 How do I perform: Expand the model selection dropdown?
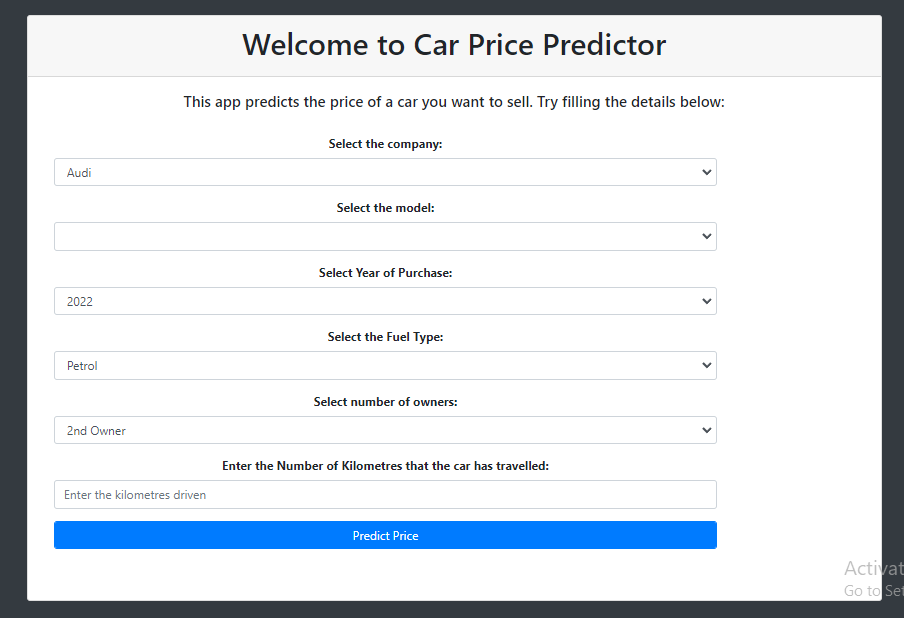(385, 236)
